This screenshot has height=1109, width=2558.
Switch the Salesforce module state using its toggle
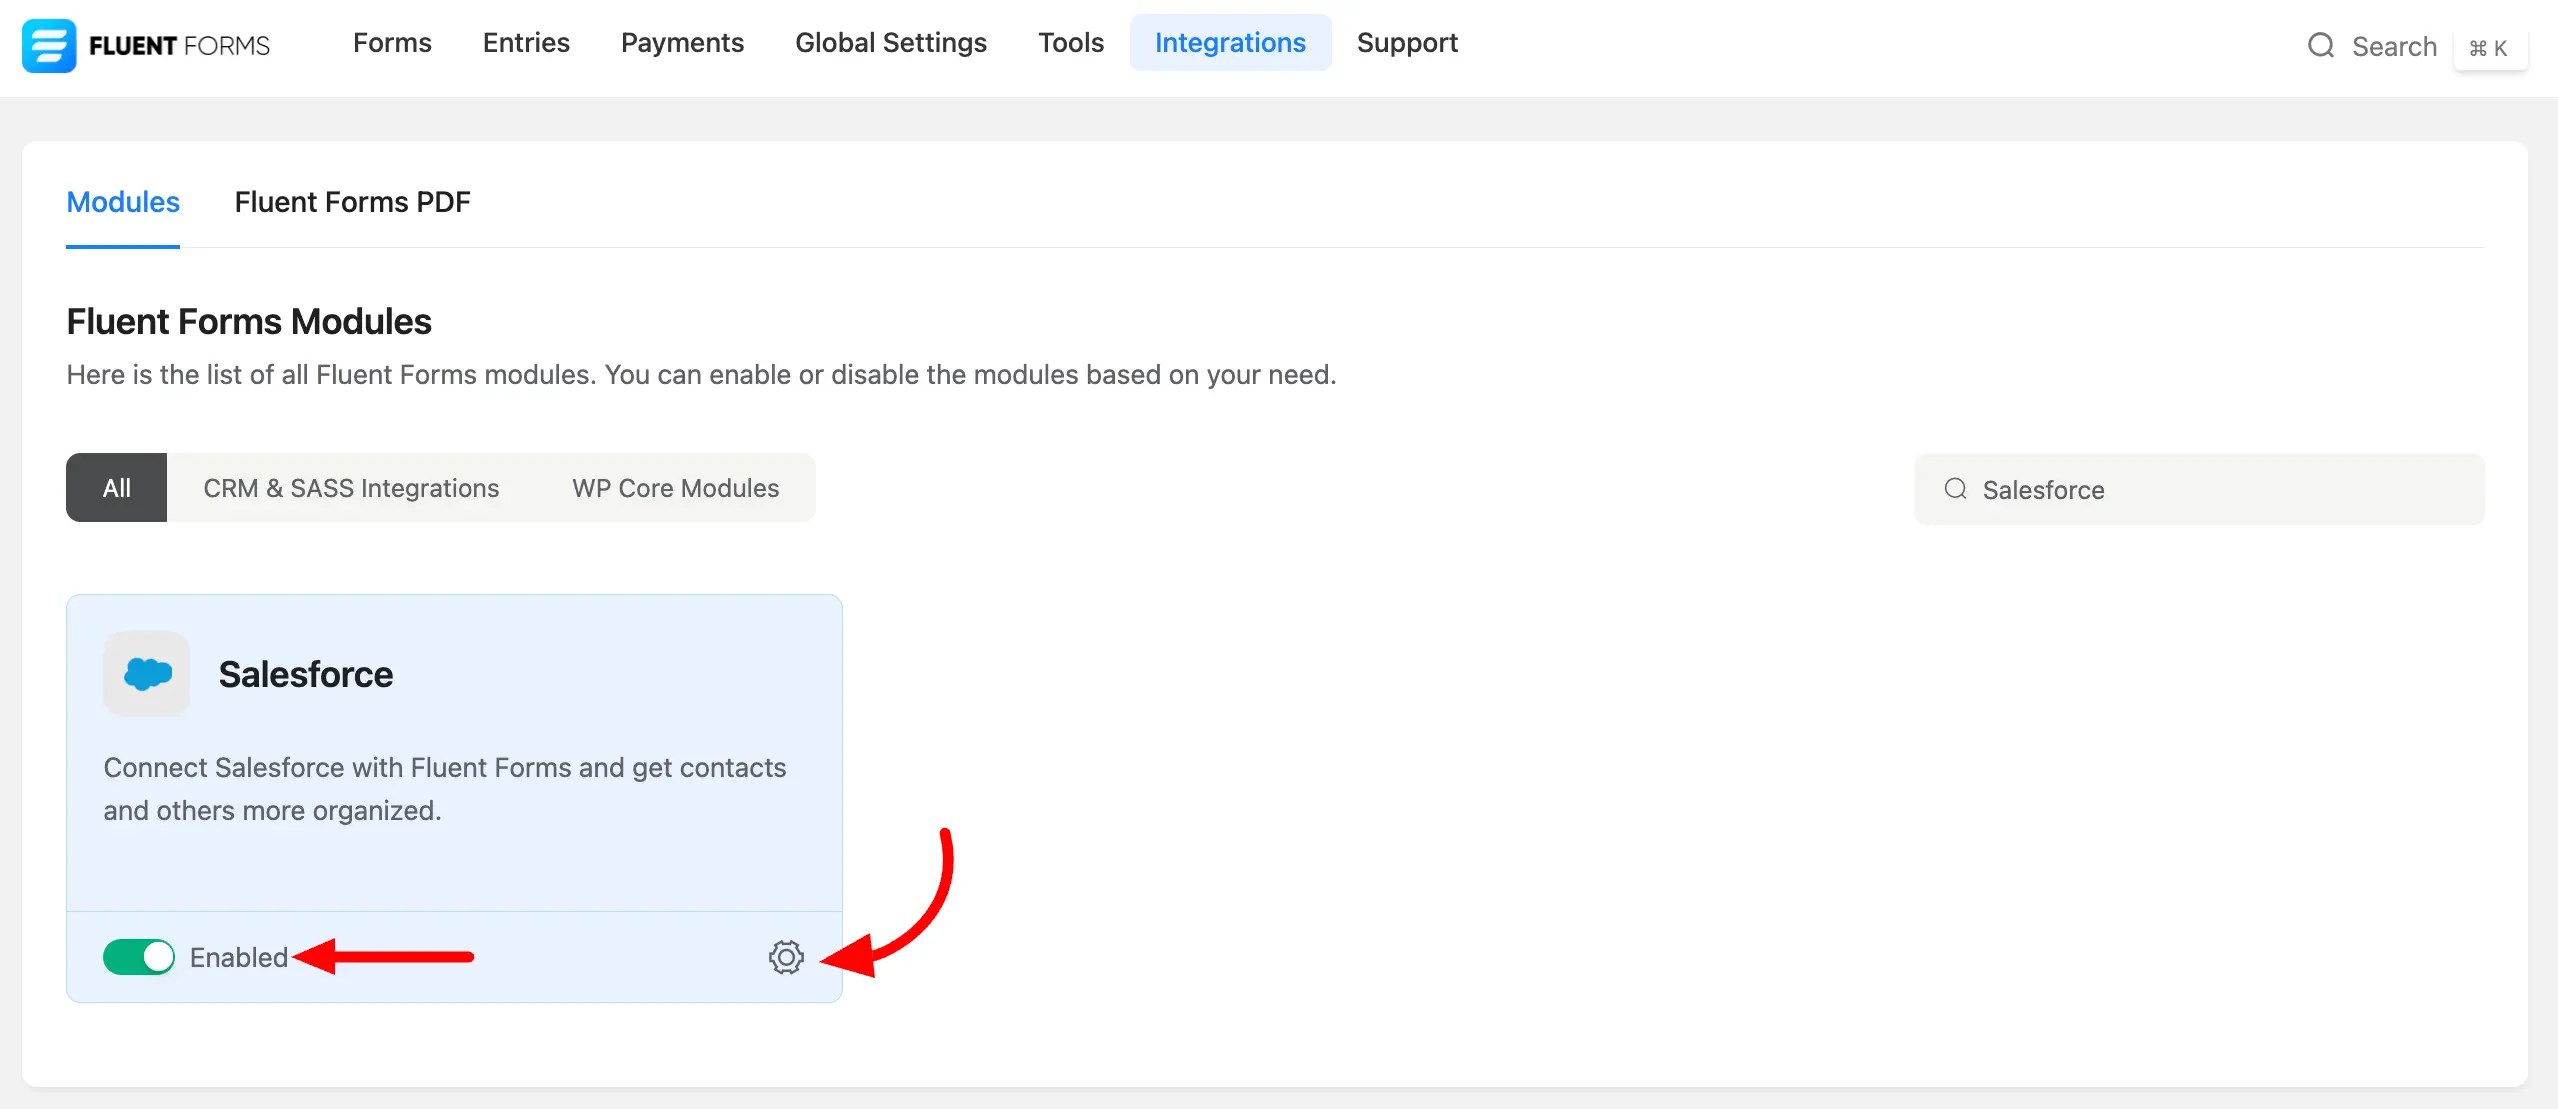[x=139, y=957]
